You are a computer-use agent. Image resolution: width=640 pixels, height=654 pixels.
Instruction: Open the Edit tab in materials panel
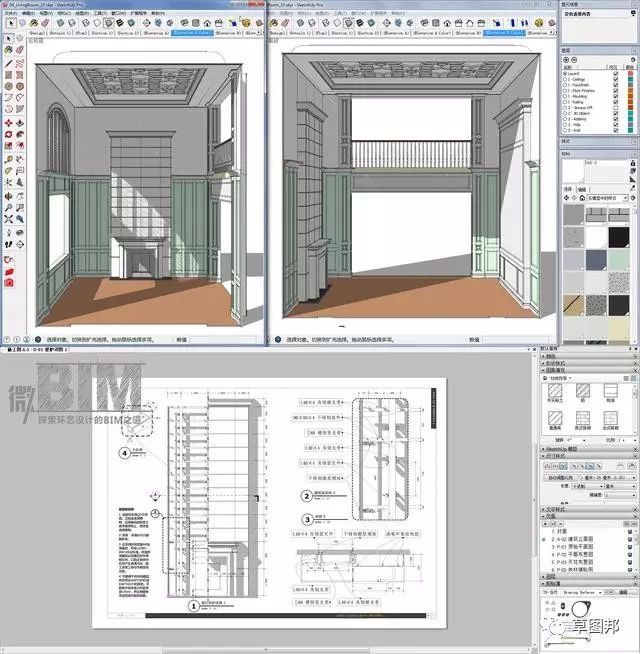[583, 188]
